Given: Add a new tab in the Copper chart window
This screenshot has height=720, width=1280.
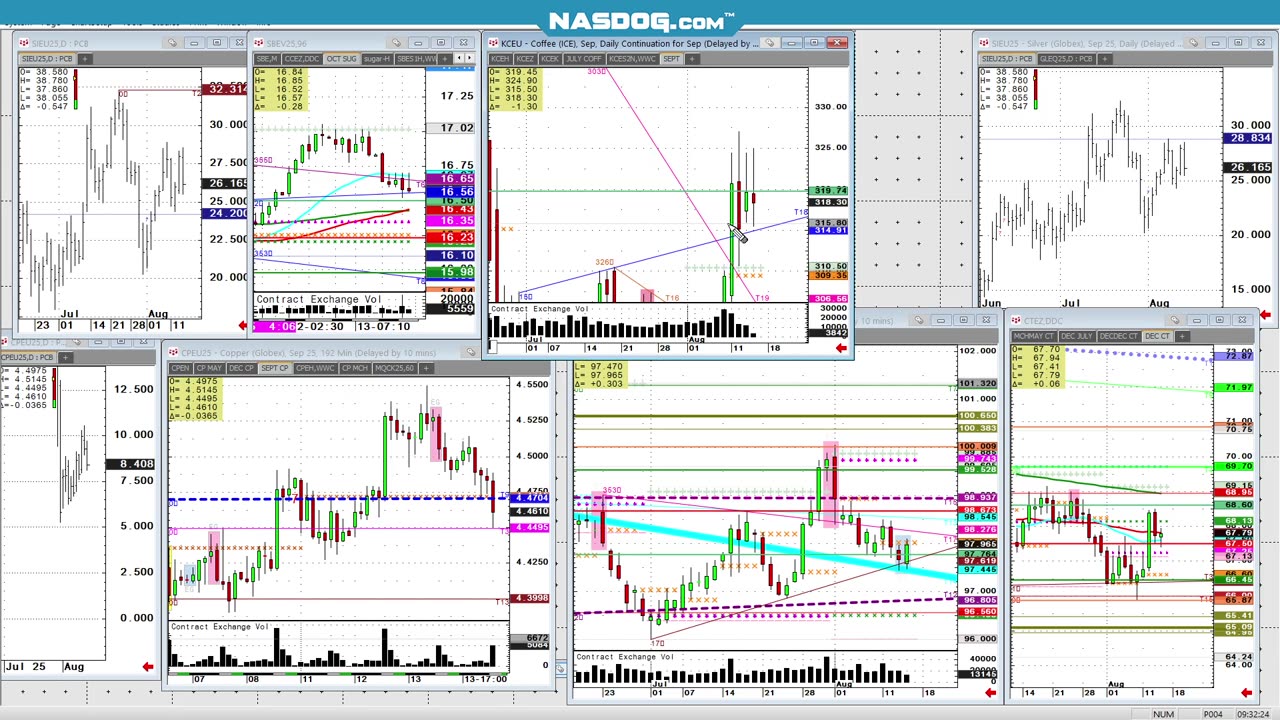Looking at the screenshot, I should [426, 368].
